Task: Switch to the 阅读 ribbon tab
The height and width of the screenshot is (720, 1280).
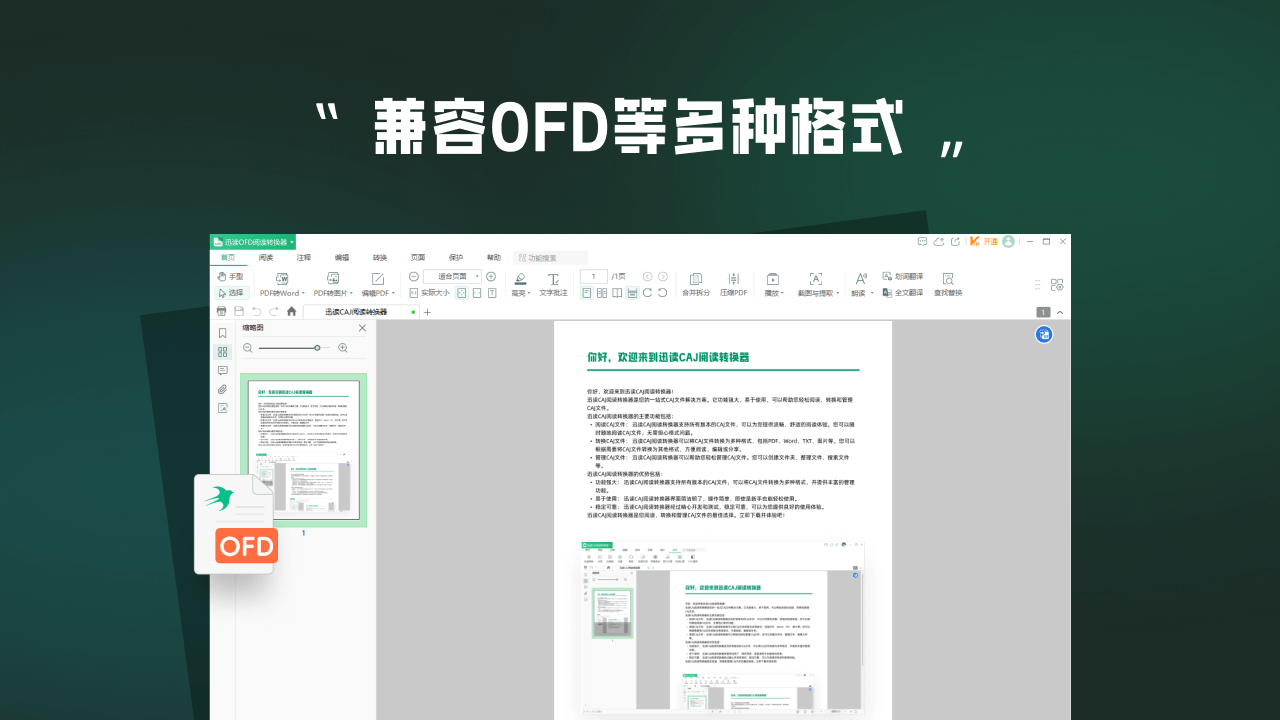Action: click(x=266, y=258)
